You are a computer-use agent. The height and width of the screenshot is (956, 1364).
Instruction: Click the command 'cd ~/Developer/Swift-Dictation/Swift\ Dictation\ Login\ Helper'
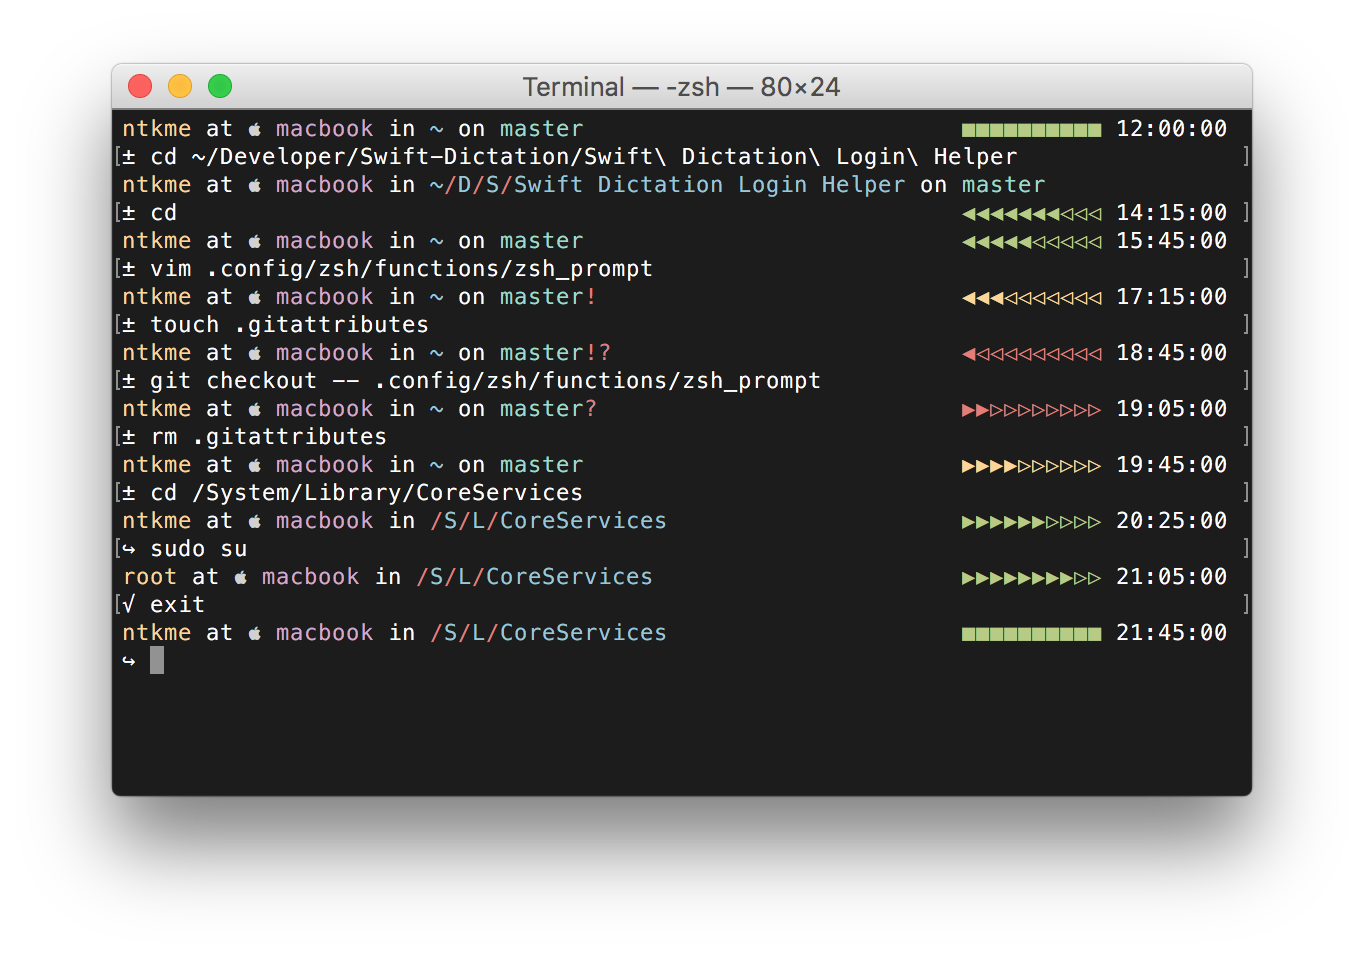coord(584,157)
